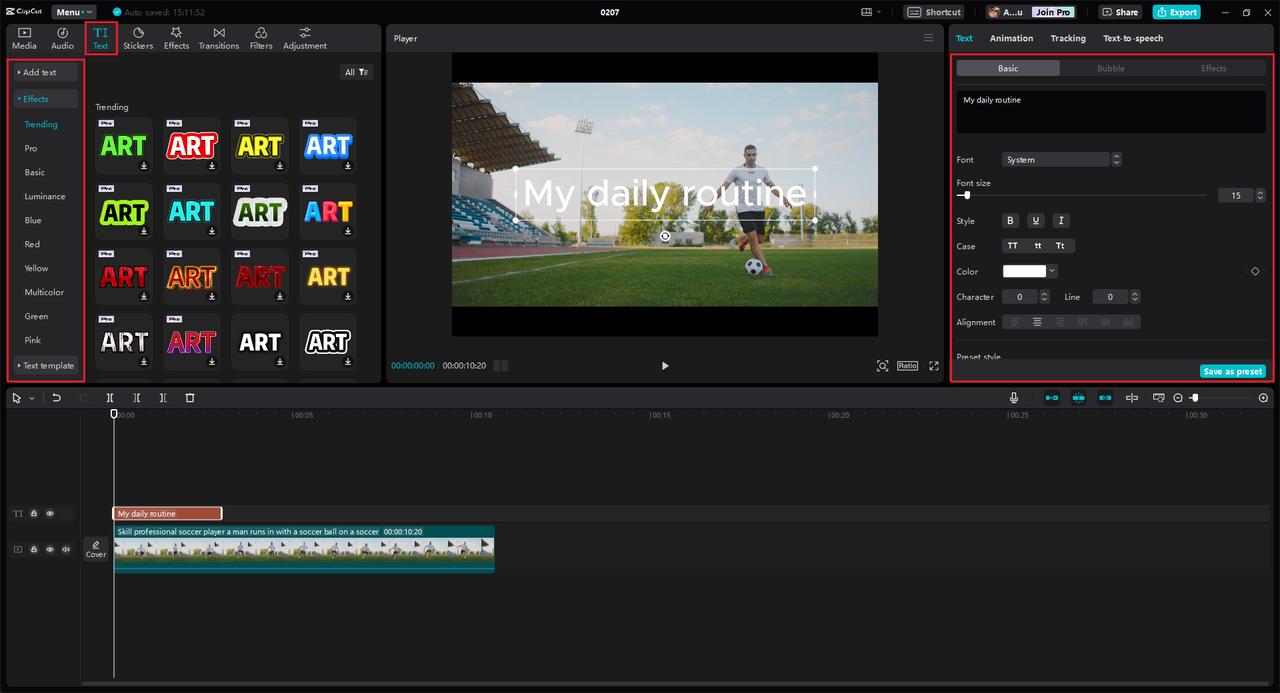The height and width of the screenshot is (693, 1280).
Task: Click the Delete trash icon in timeline
Action: [x=190, y=398]
